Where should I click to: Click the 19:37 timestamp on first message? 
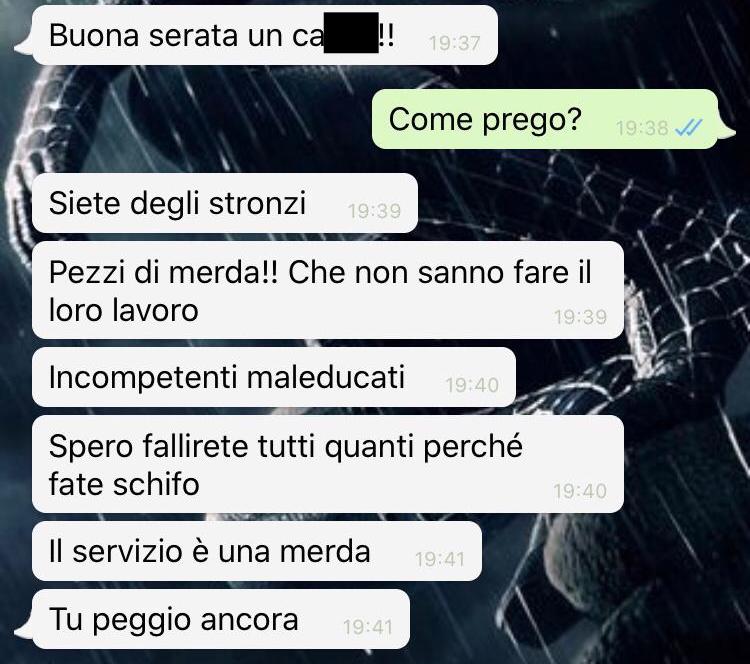point(454,44)
